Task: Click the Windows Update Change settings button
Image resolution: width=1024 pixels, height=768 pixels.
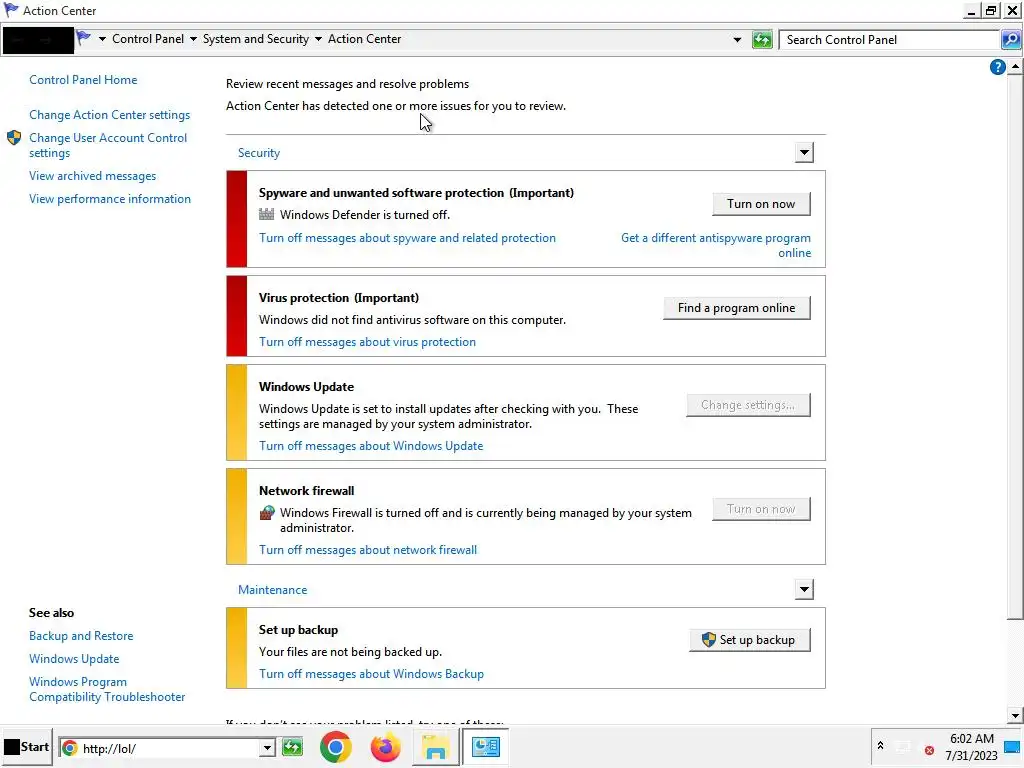Action: tap(748, 405)
